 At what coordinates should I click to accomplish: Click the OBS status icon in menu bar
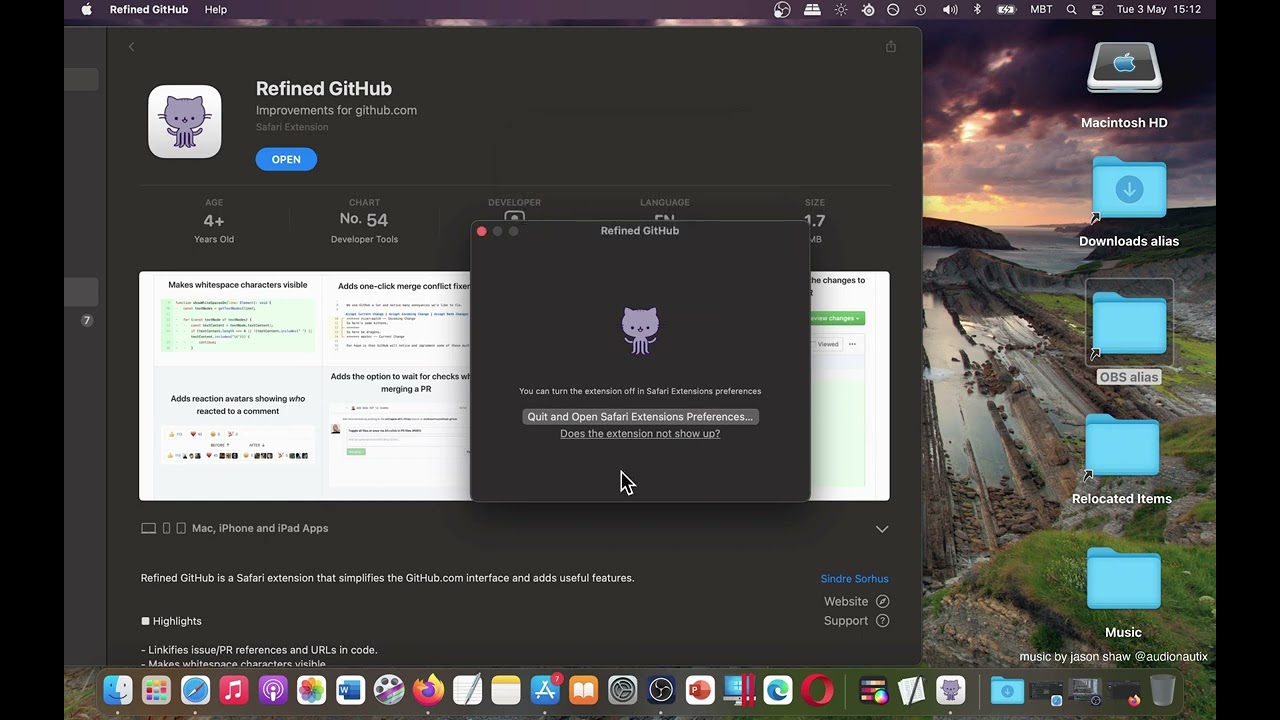click(782, 9)
